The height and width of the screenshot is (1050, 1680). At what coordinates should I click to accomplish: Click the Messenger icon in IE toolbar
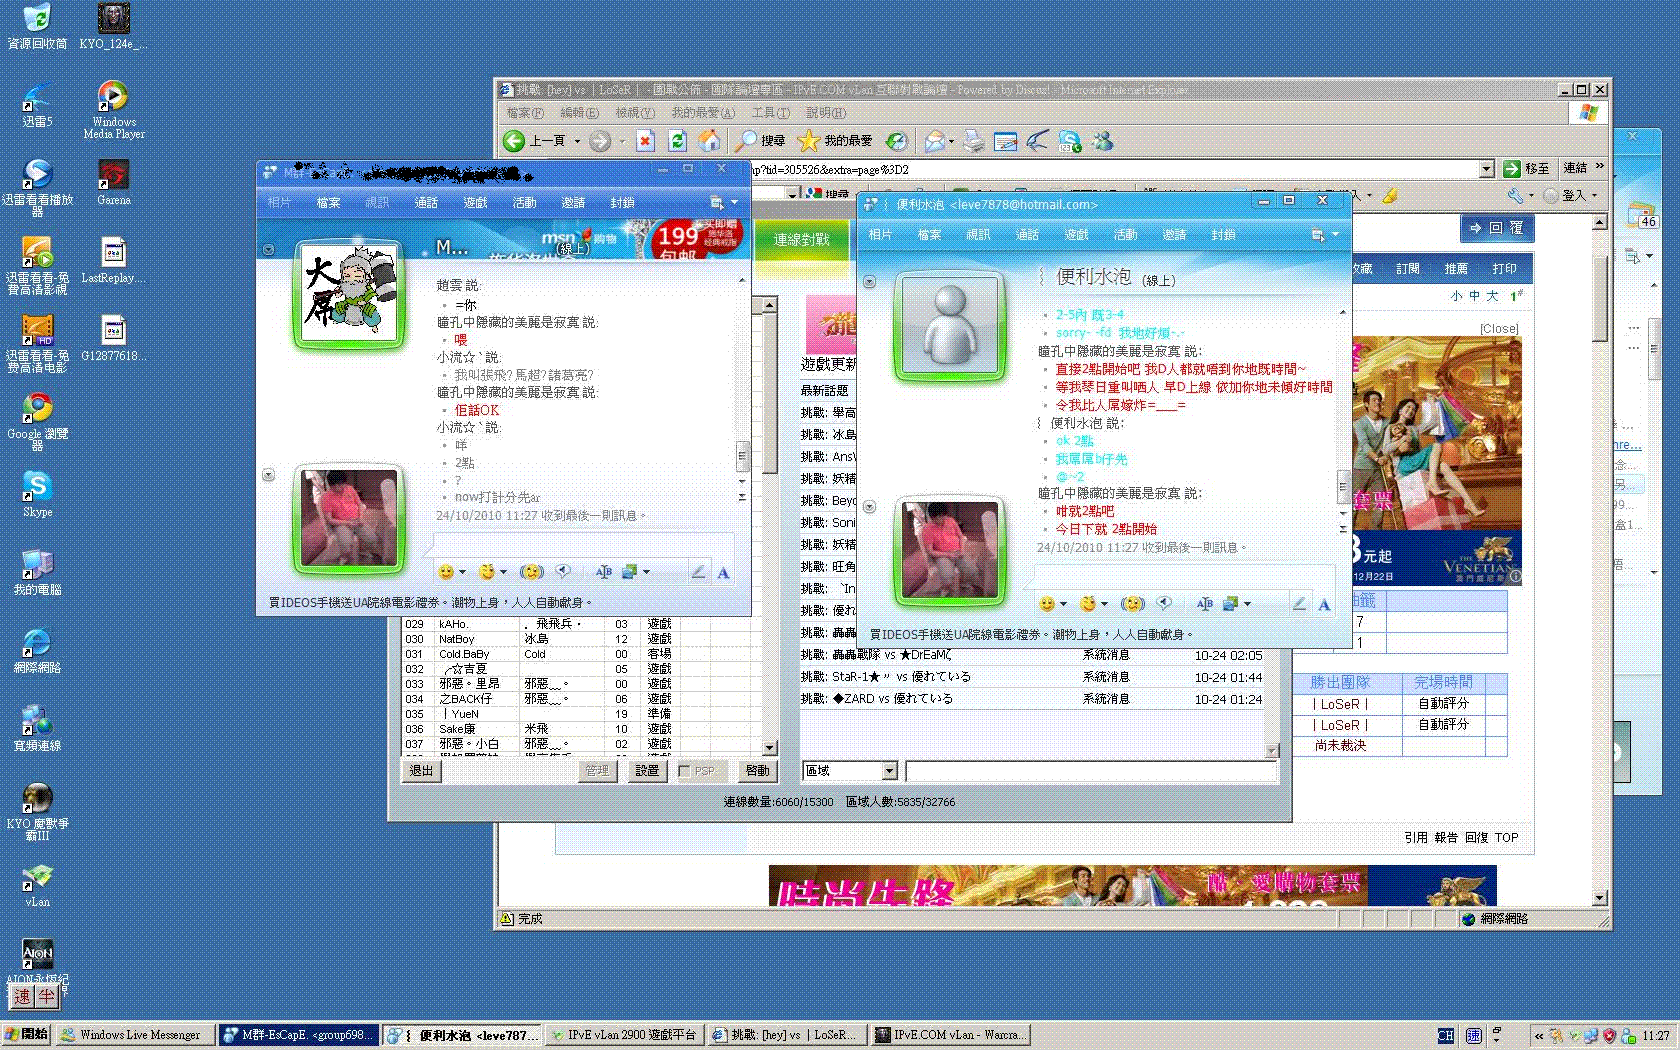pos(1102,141)
